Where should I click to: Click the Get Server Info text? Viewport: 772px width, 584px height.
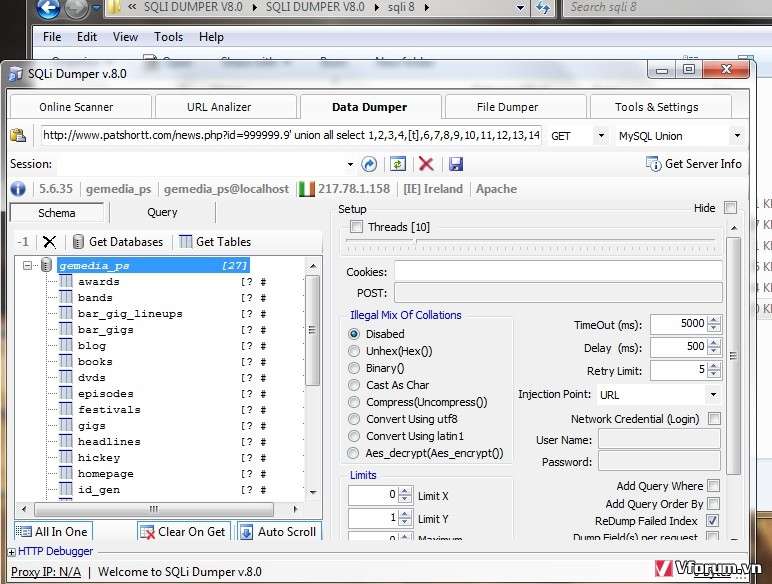tap(703, 164)
